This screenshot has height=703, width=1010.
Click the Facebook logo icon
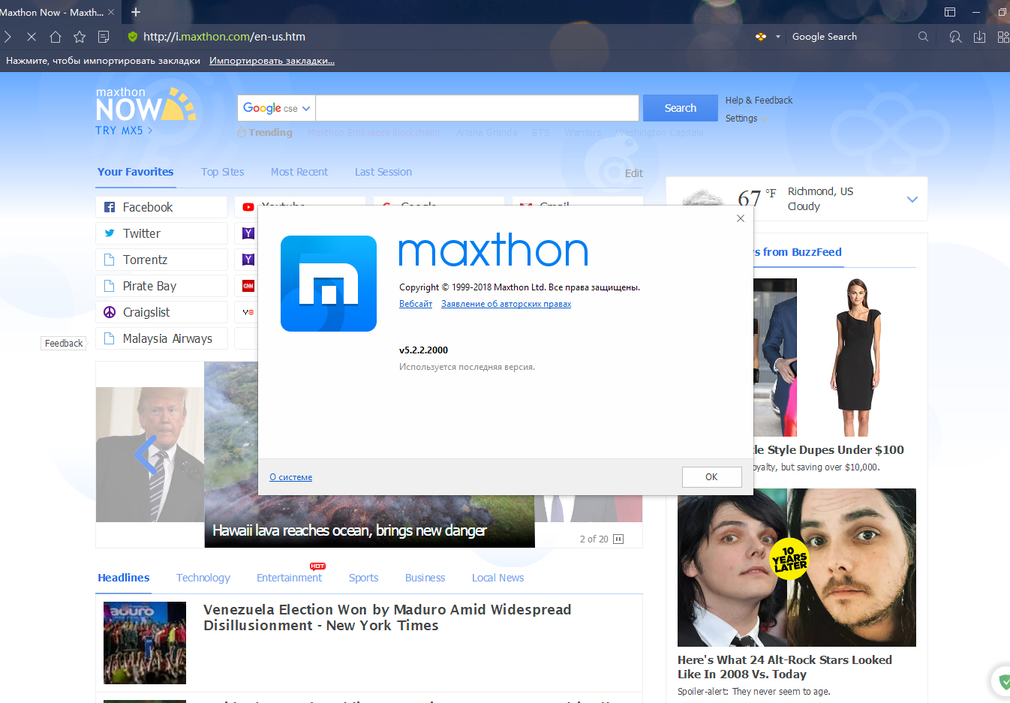tap(110, 207)
